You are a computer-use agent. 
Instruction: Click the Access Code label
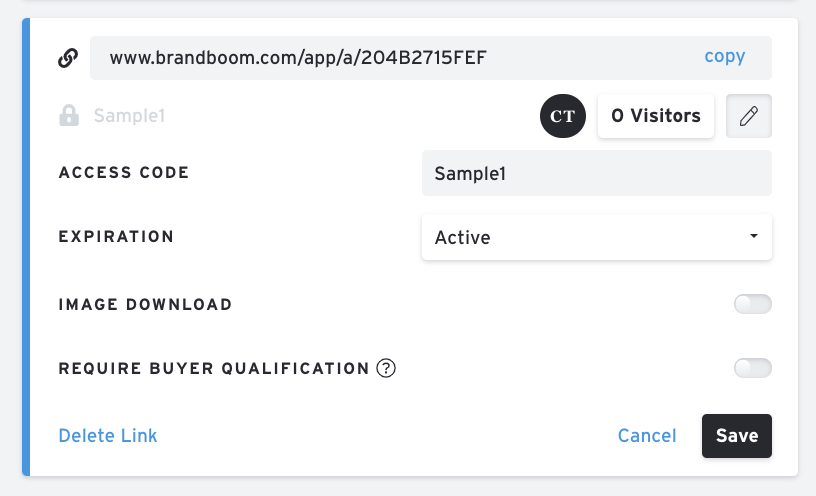click(124, 172)
